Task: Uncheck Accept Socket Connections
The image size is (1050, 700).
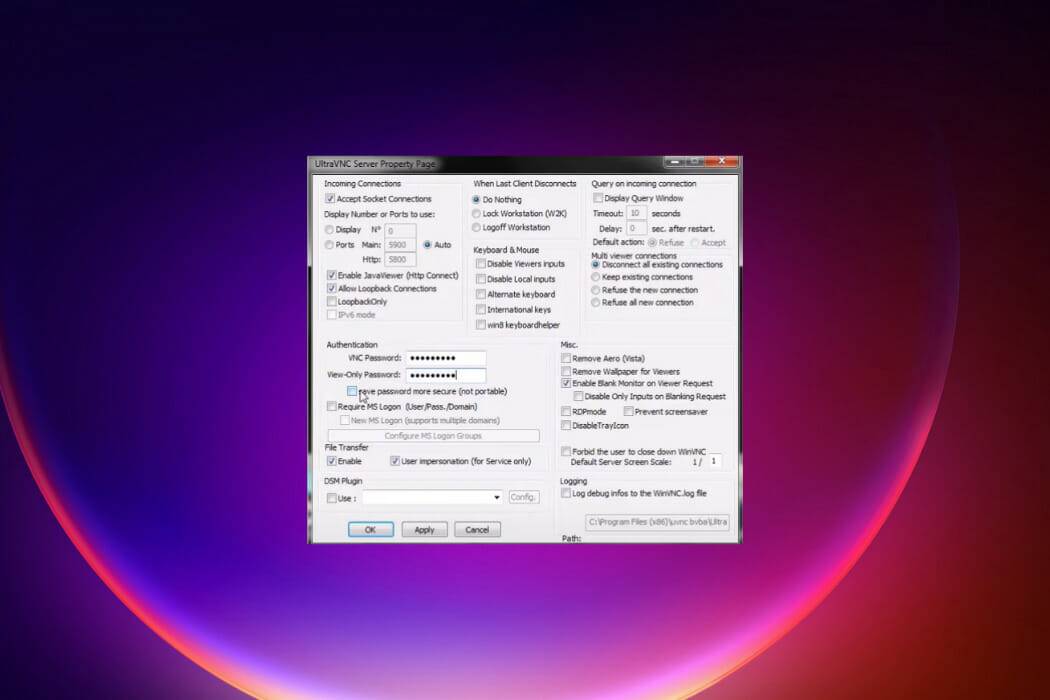Action: (330, 199)
